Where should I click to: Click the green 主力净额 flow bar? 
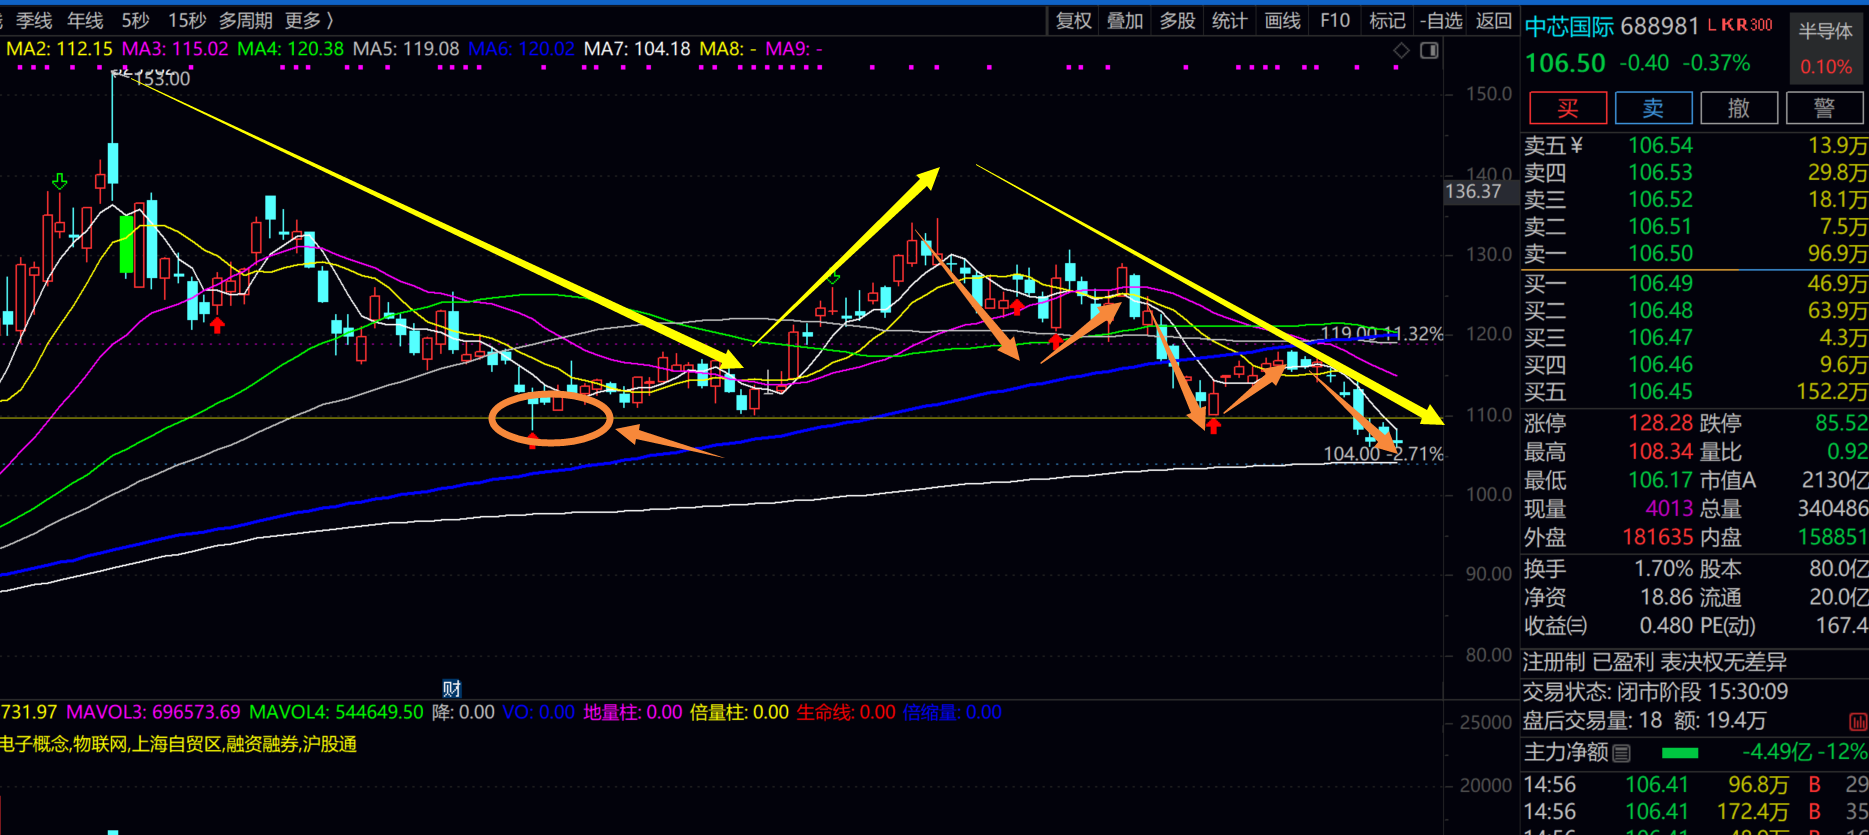point(1679,753)
